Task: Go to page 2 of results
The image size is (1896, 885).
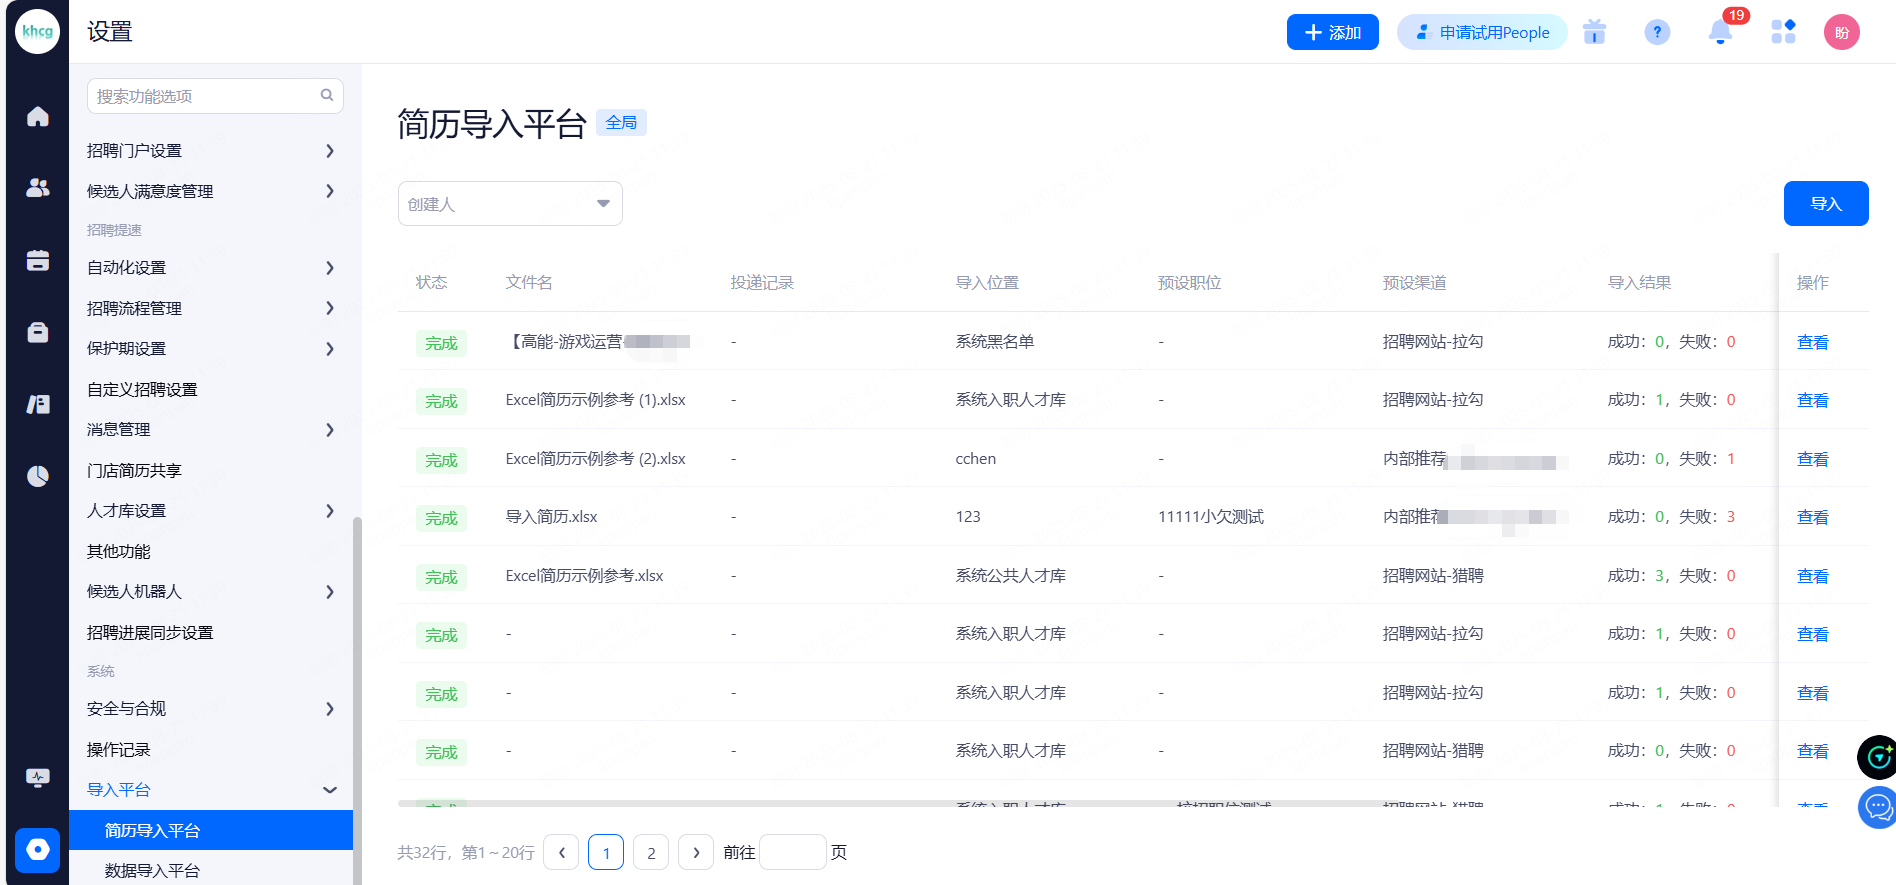Action: pyautogui.click(x=651, y=853)
